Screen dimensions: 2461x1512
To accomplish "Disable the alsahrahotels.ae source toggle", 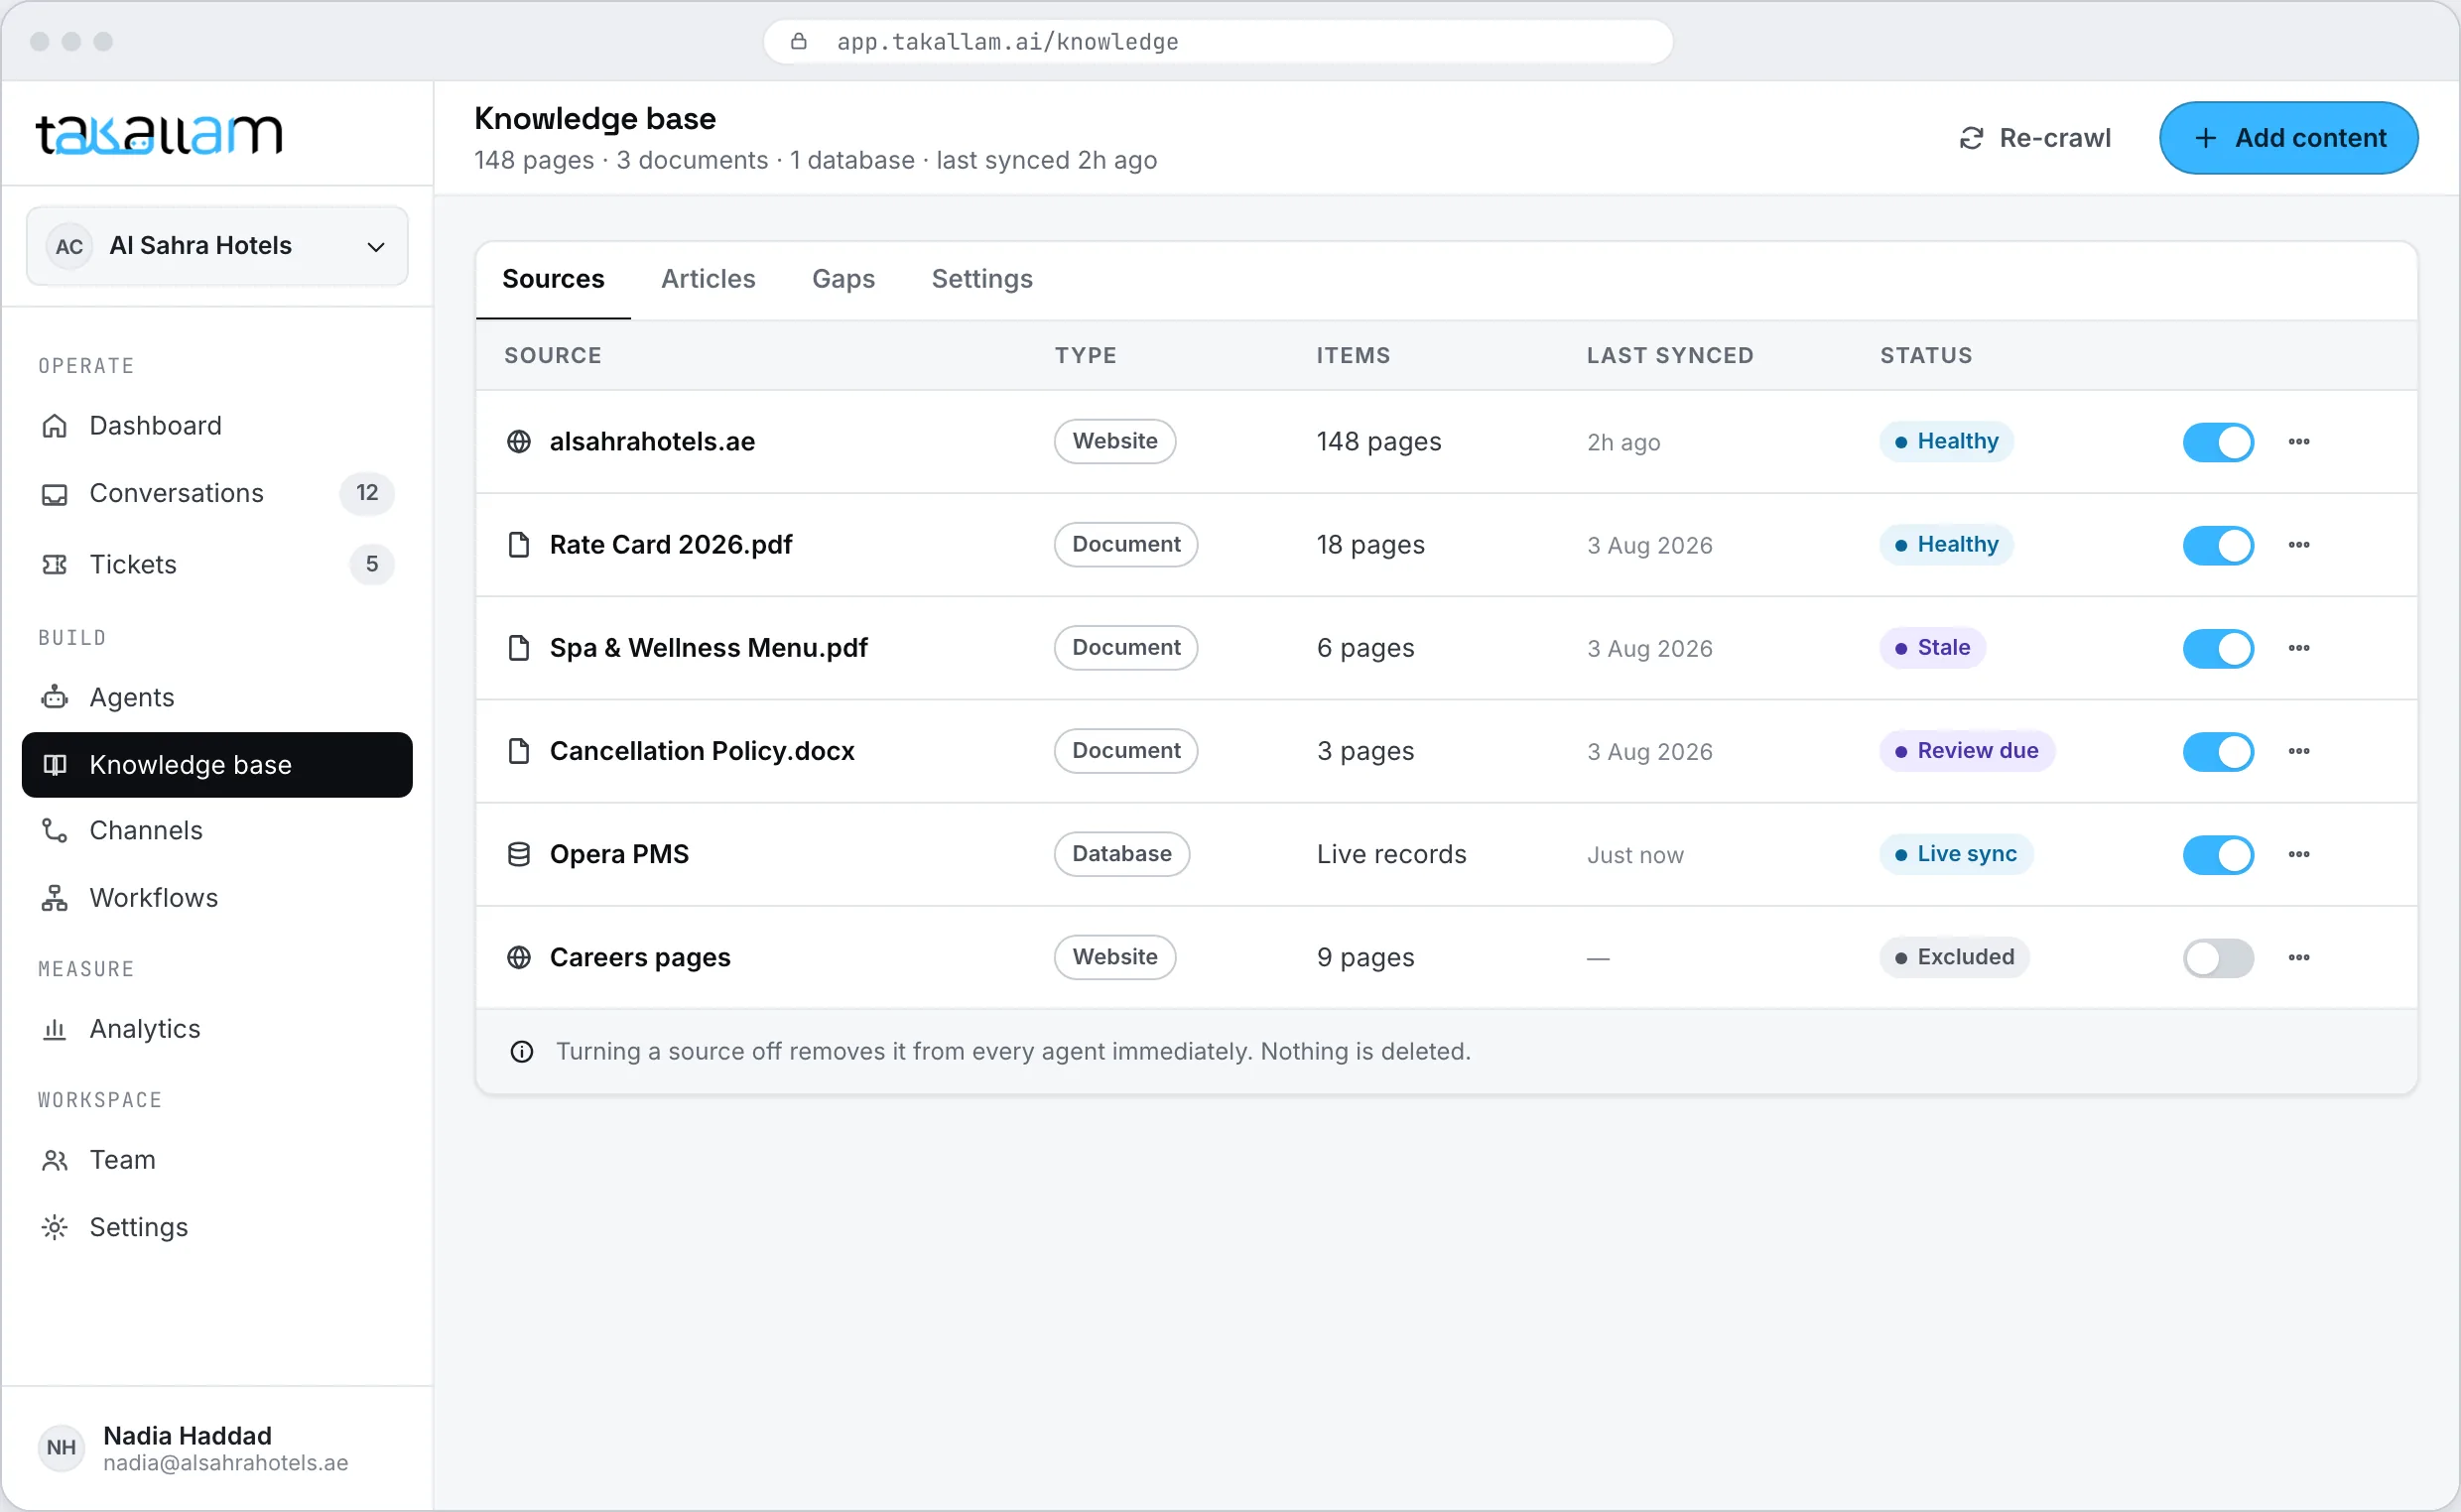I will click(2217, 441).
